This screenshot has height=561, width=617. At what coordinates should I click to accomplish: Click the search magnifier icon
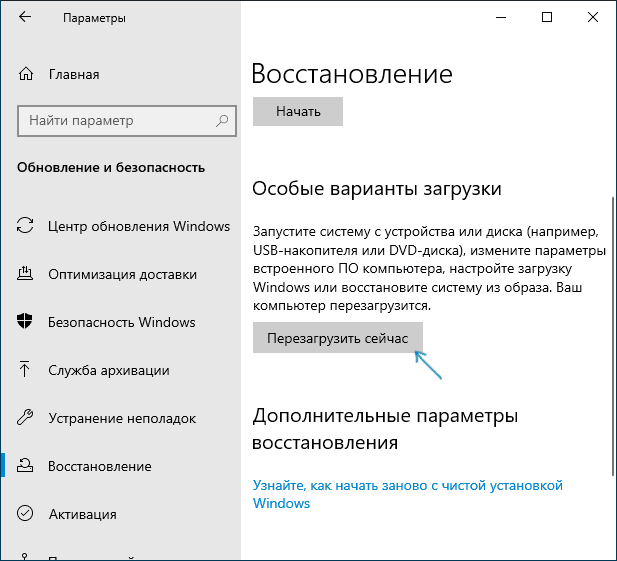[217, 120]
